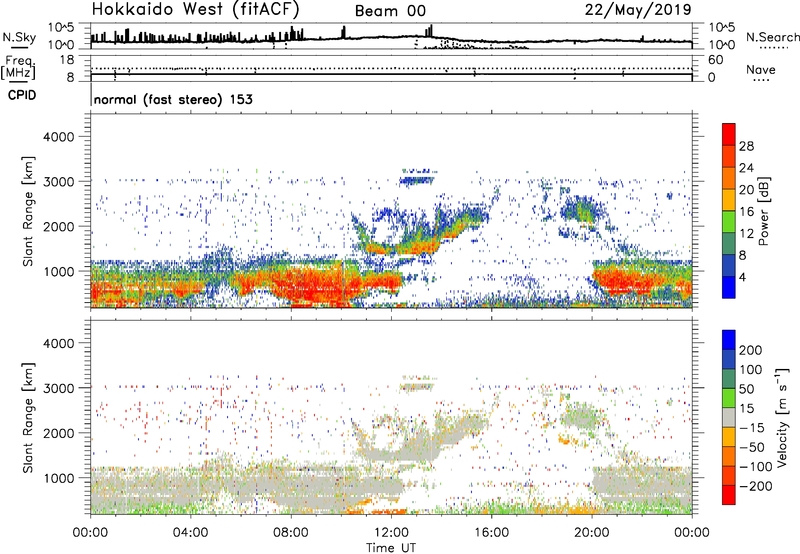Click the "Nave" legend label
Image resolution: width=800 pixels, height=554 pixels.
[761, 69]
